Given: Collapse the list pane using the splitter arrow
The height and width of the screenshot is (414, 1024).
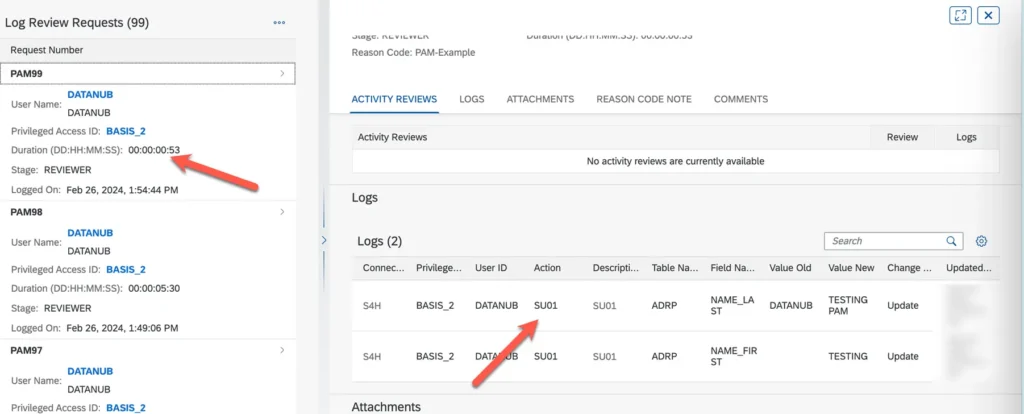Looking at the screenshot, I should (x=323, y=240).
